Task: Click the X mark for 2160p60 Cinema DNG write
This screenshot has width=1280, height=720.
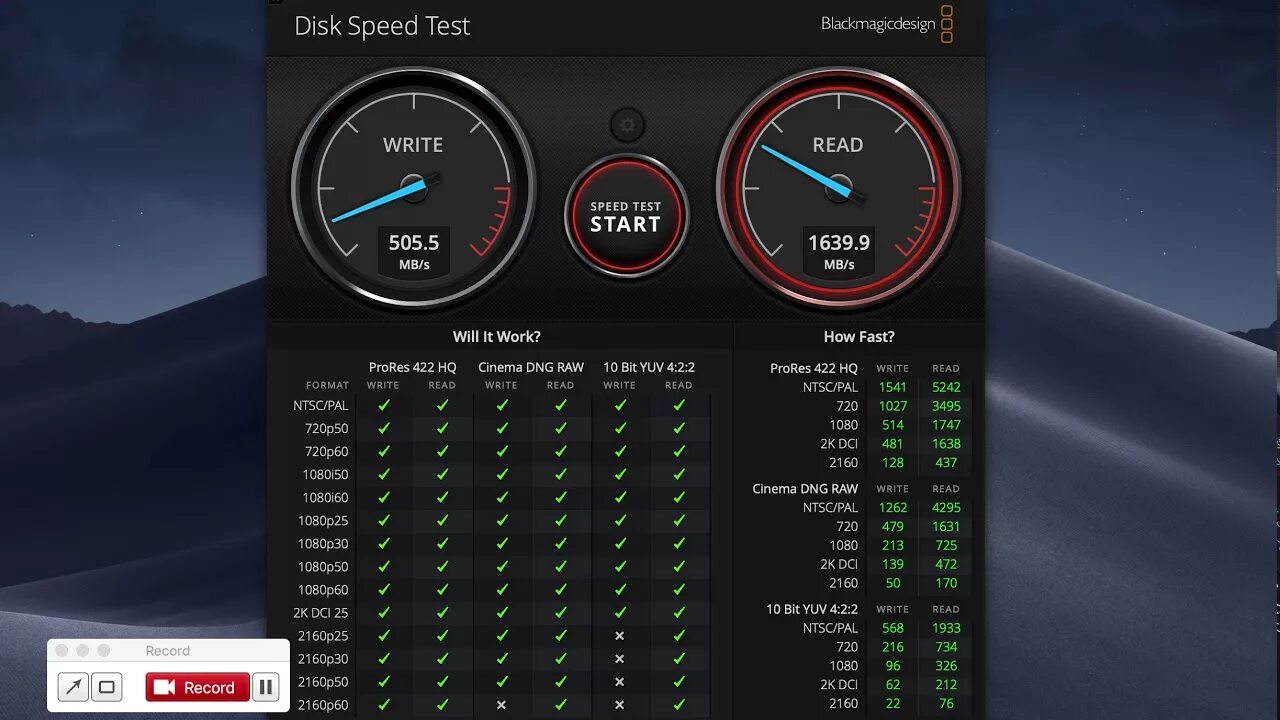Action: 501,705
